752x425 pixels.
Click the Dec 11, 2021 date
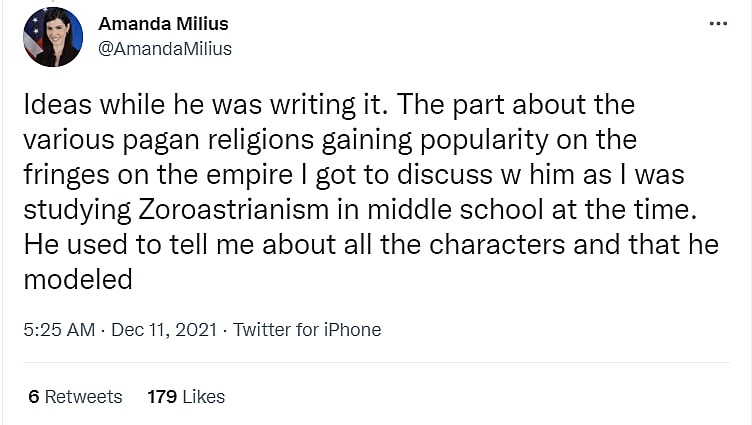(x=165, y=329)
